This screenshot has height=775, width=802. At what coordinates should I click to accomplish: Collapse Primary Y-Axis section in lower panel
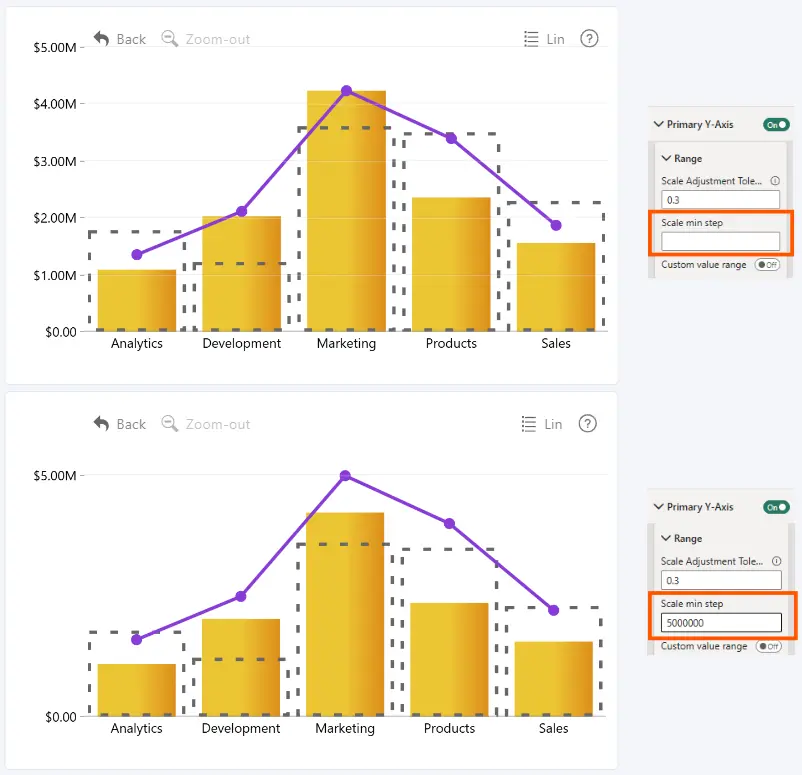[x=659, y=506]
